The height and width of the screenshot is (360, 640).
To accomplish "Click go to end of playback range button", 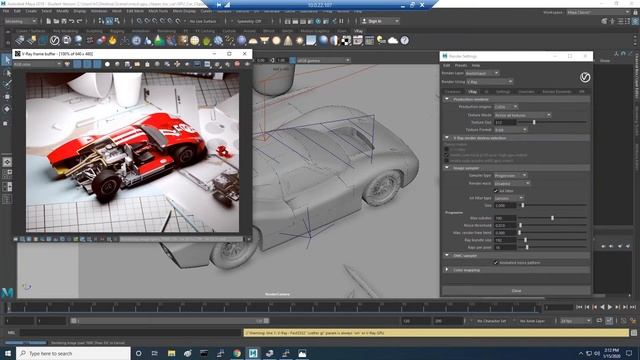I will tap(633, 307).
